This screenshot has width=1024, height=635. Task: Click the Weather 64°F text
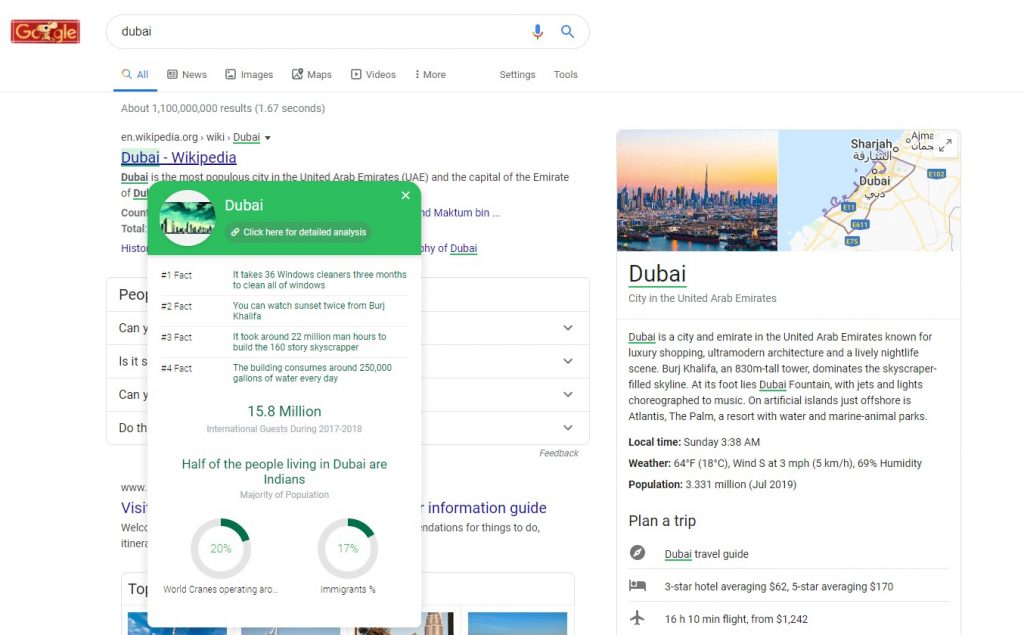click(x=775, y=463)
